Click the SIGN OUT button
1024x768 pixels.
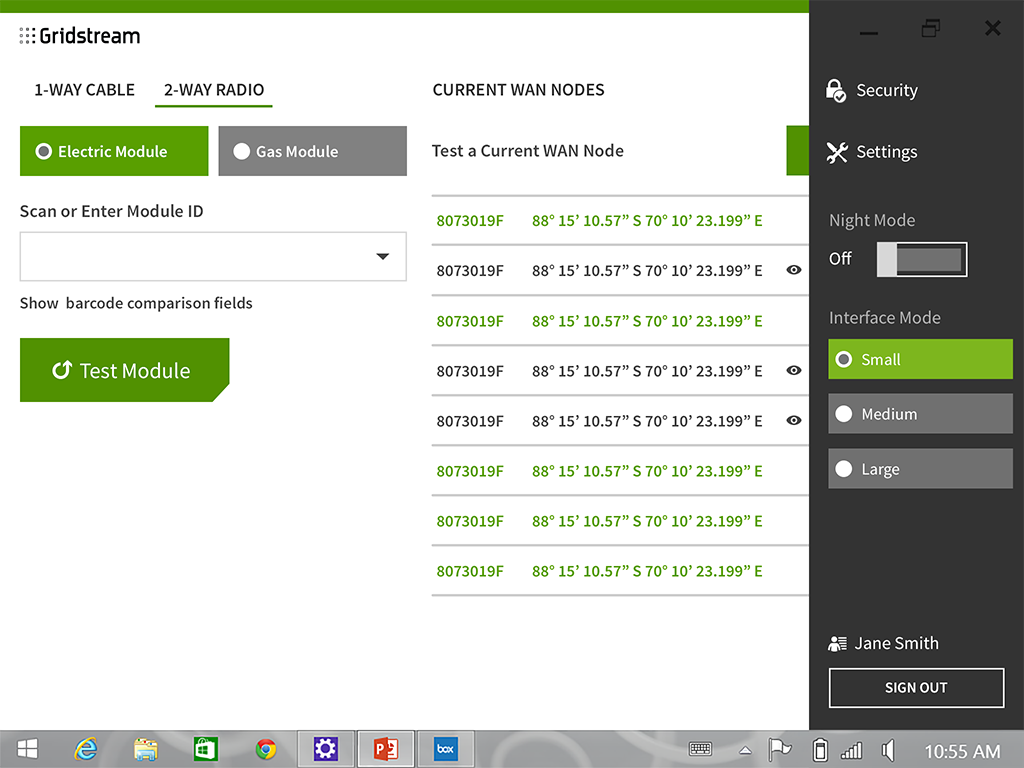(916, 688)
